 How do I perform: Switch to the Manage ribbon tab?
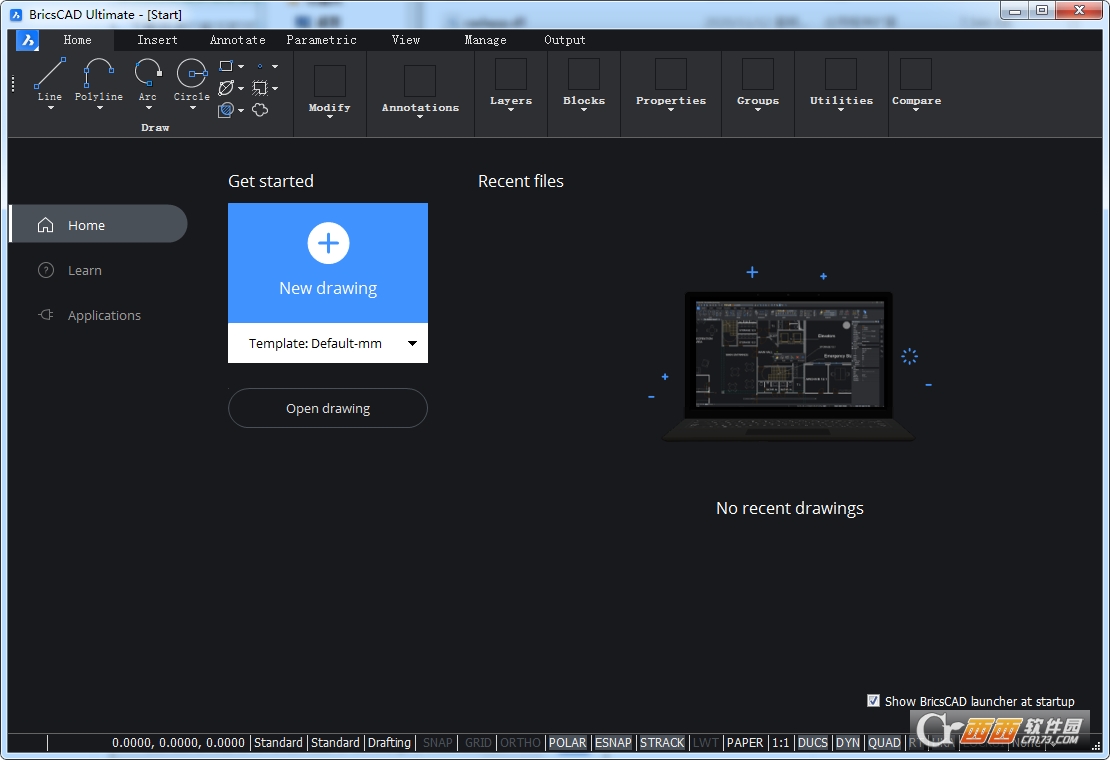[x=485, y=40]
